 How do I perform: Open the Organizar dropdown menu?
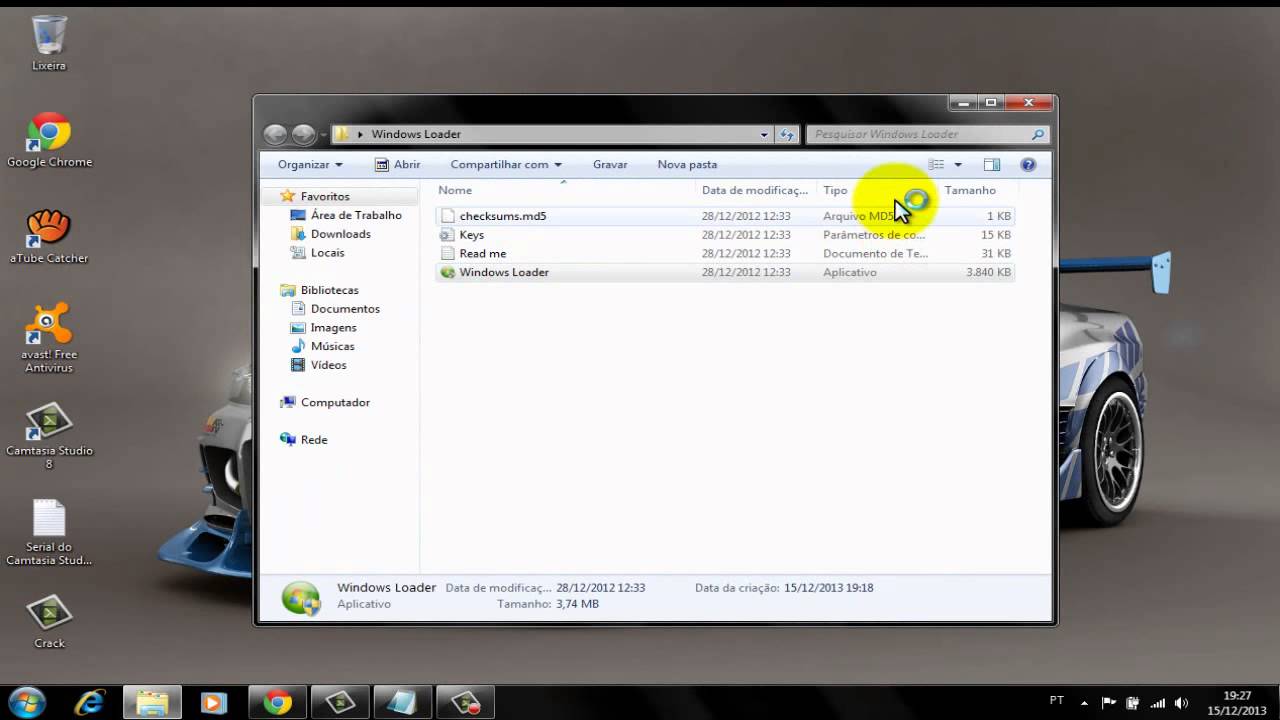(310, 165)
